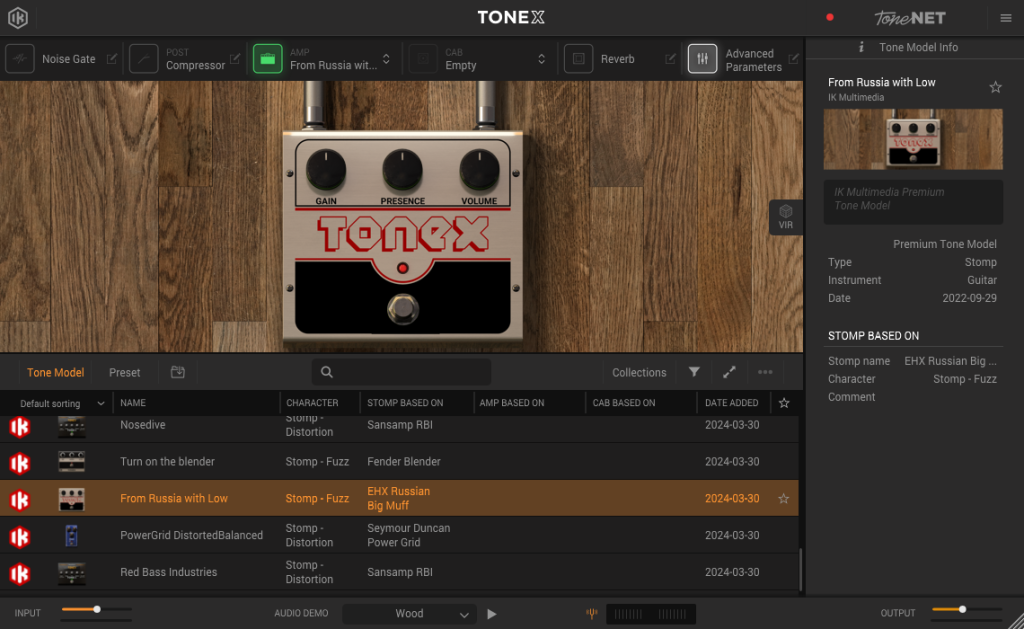Click the IK logo beside Nosedive
The width and height of the screenshot is (1024, 629).
point(20,427)
